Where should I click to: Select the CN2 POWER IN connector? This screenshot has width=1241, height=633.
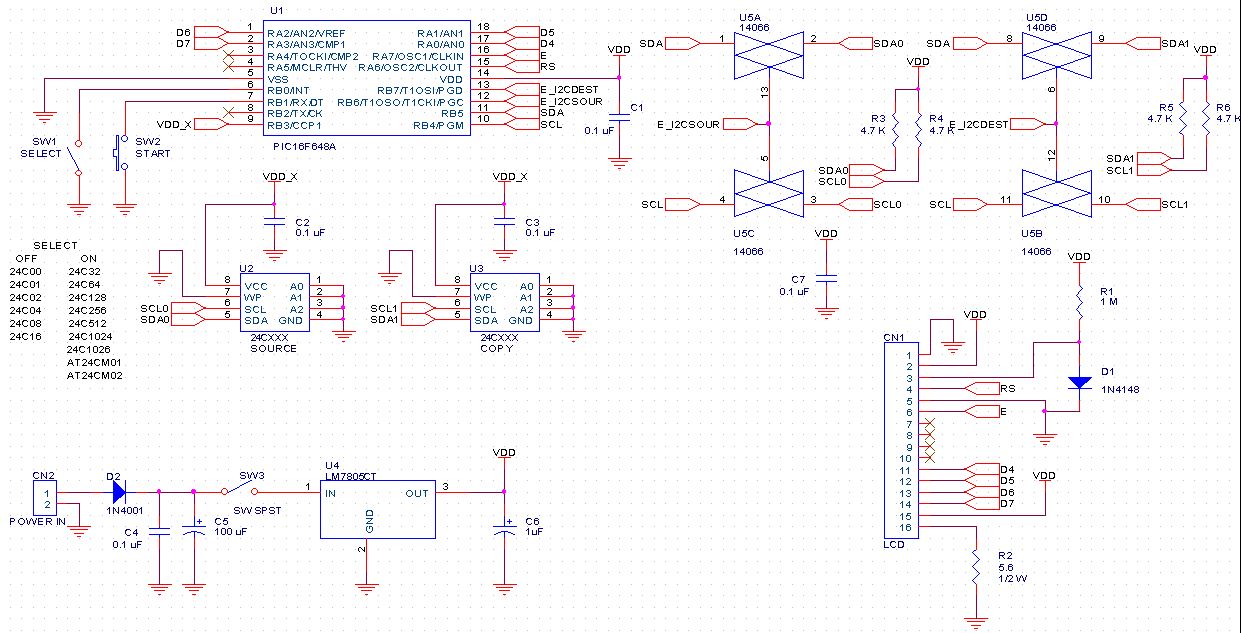pos(44,498)
